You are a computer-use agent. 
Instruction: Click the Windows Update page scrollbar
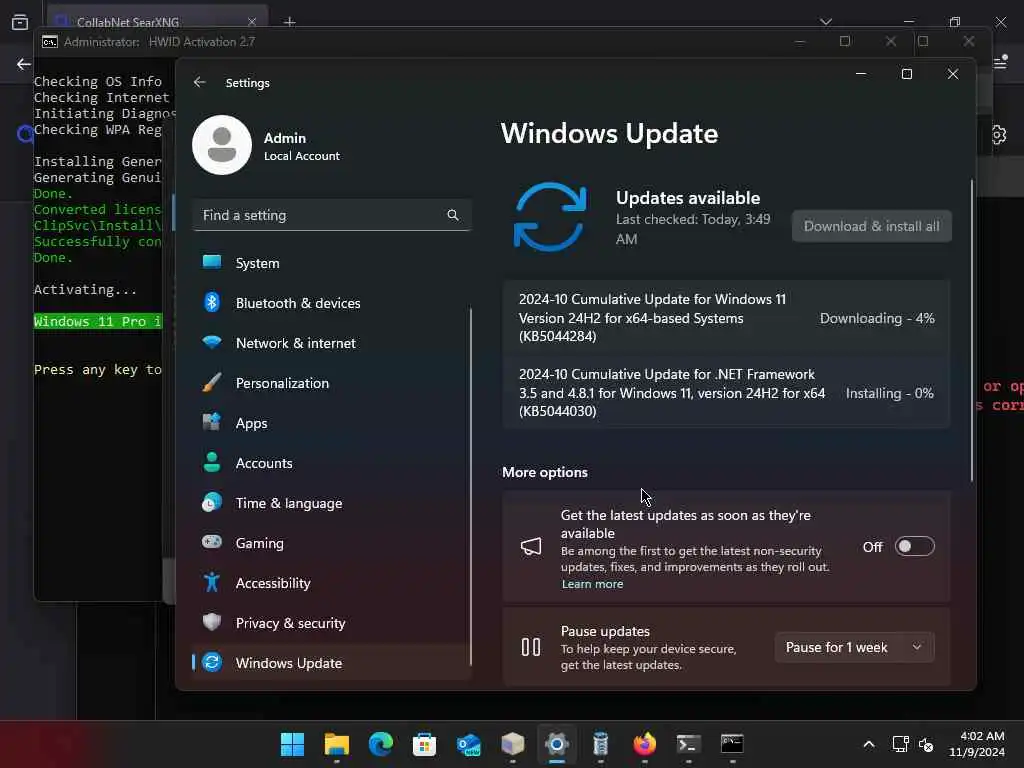(x=972, y=330)
